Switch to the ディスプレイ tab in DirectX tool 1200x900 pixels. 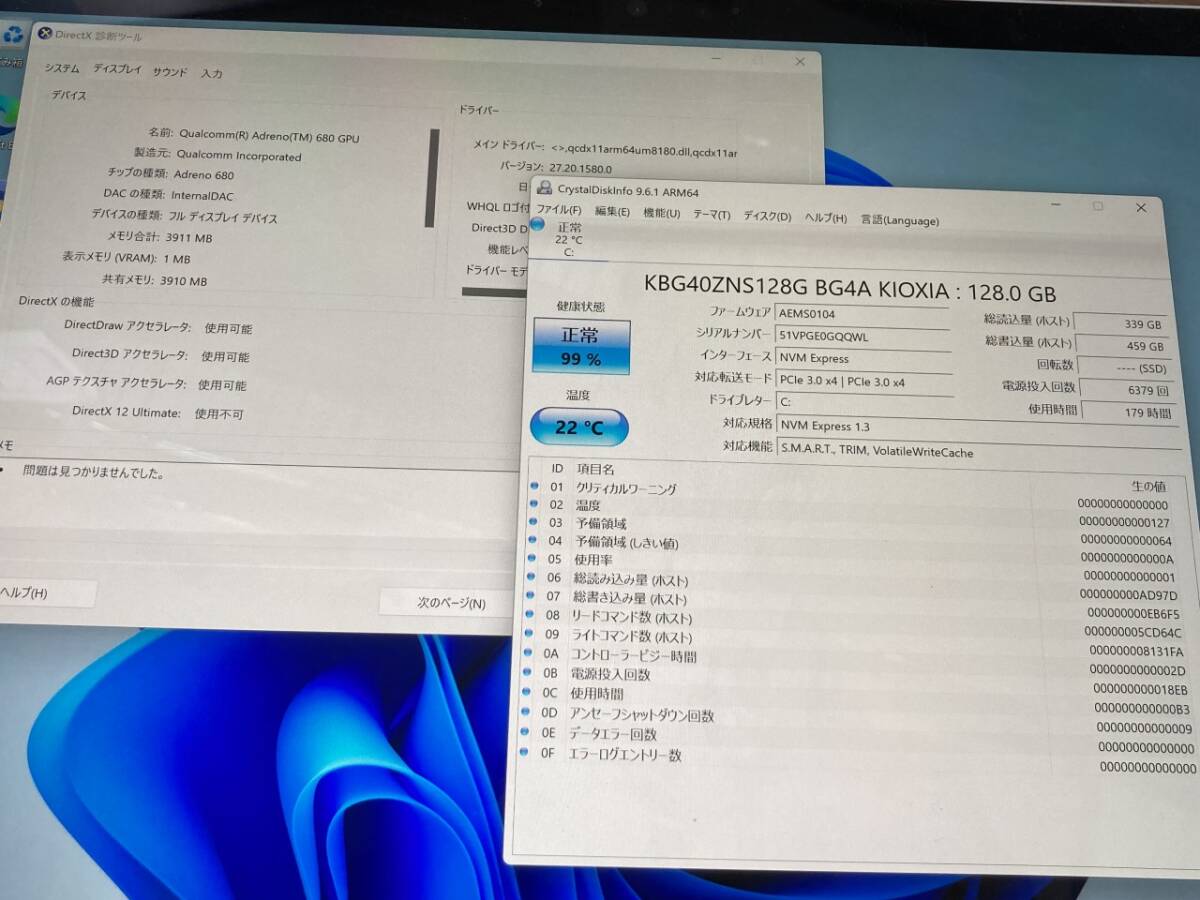coord(117,69)
